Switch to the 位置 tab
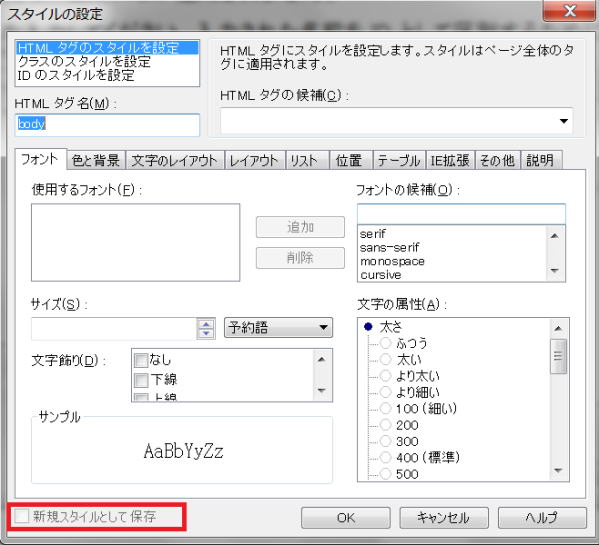The image size is (599, 545). coord(351,160)
